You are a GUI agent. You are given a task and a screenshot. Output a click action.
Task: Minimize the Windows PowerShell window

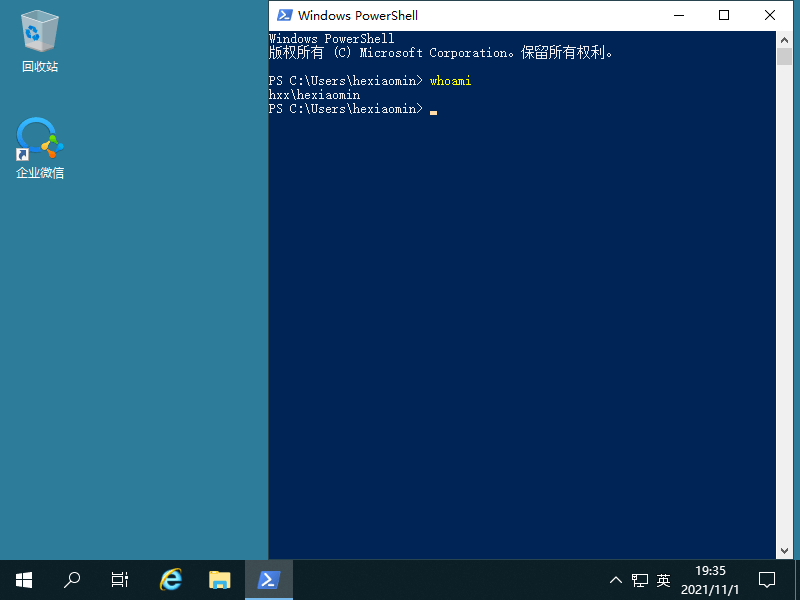coord(679,15)
